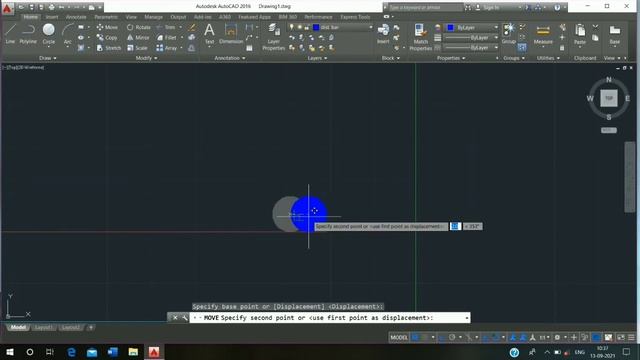Click the Array tool

[167, 48]
